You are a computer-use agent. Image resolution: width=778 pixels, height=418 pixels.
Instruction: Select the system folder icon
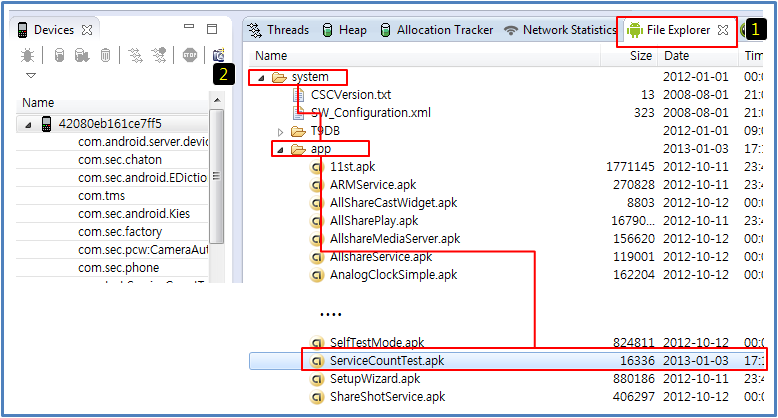[x=279, y=77]
